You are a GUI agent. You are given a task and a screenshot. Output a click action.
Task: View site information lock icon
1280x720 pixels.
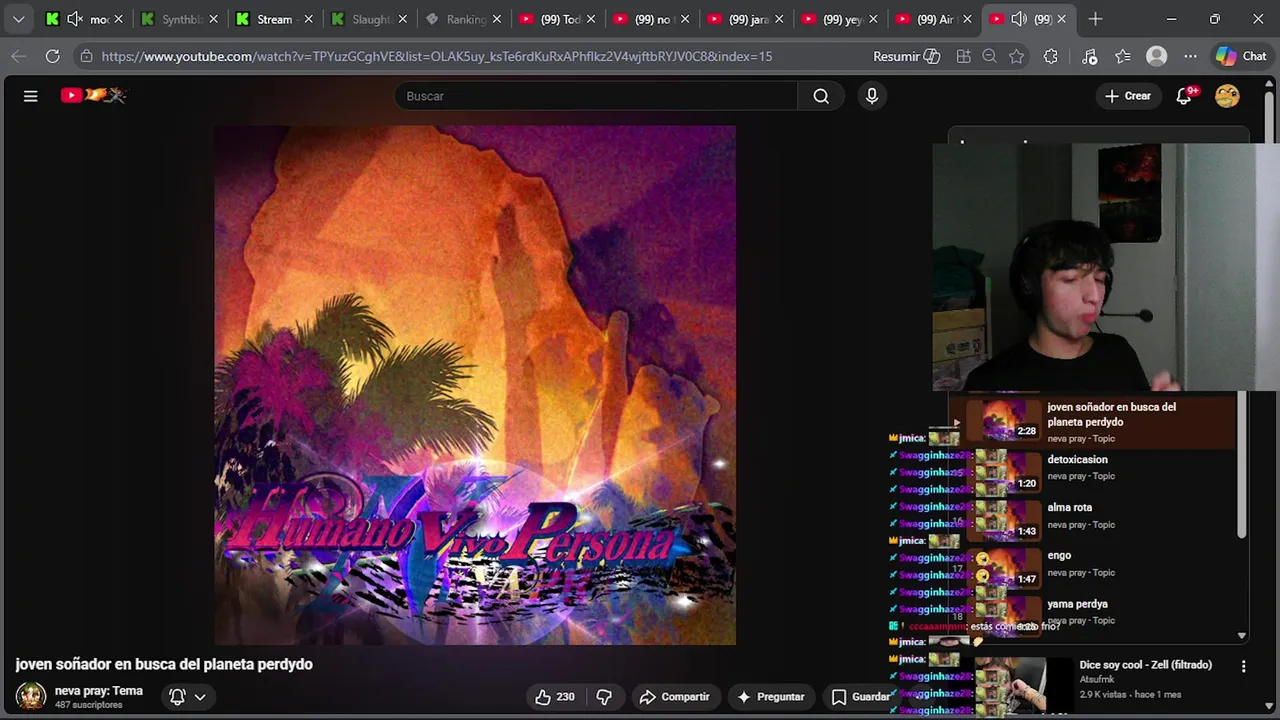pyautogui.click(x=87, y=56)
